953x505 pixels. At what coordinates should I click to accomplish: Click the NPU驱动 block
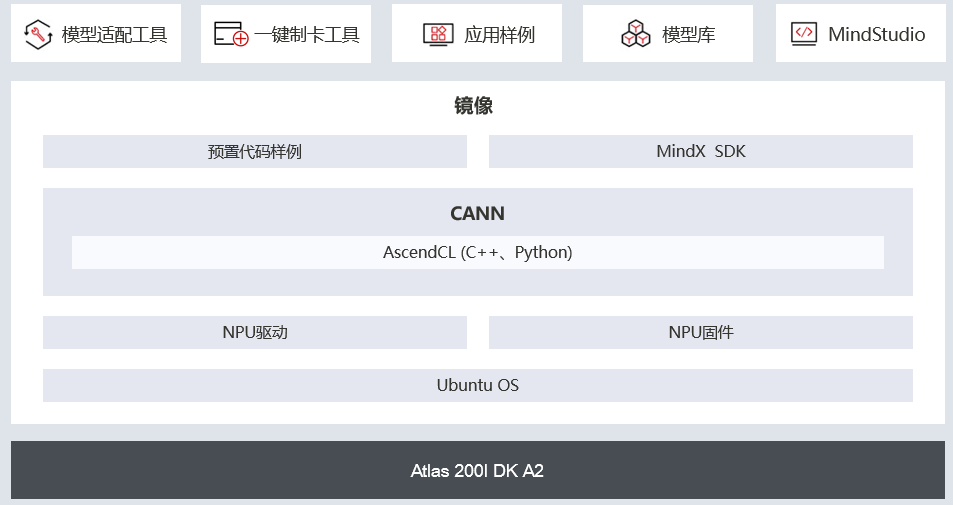(x=255, y=332)
